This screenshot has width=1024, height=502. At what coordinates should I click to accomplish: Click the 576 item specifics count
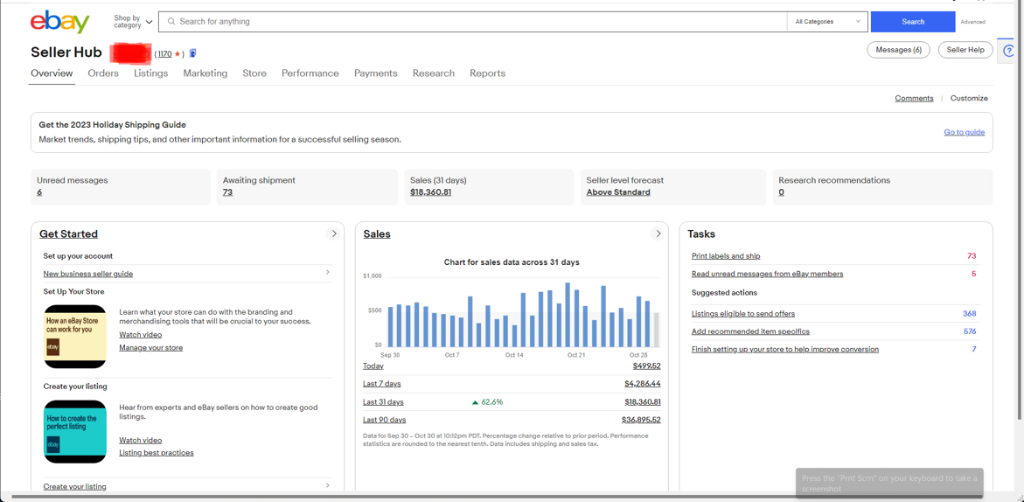click(x=970, y=332)
